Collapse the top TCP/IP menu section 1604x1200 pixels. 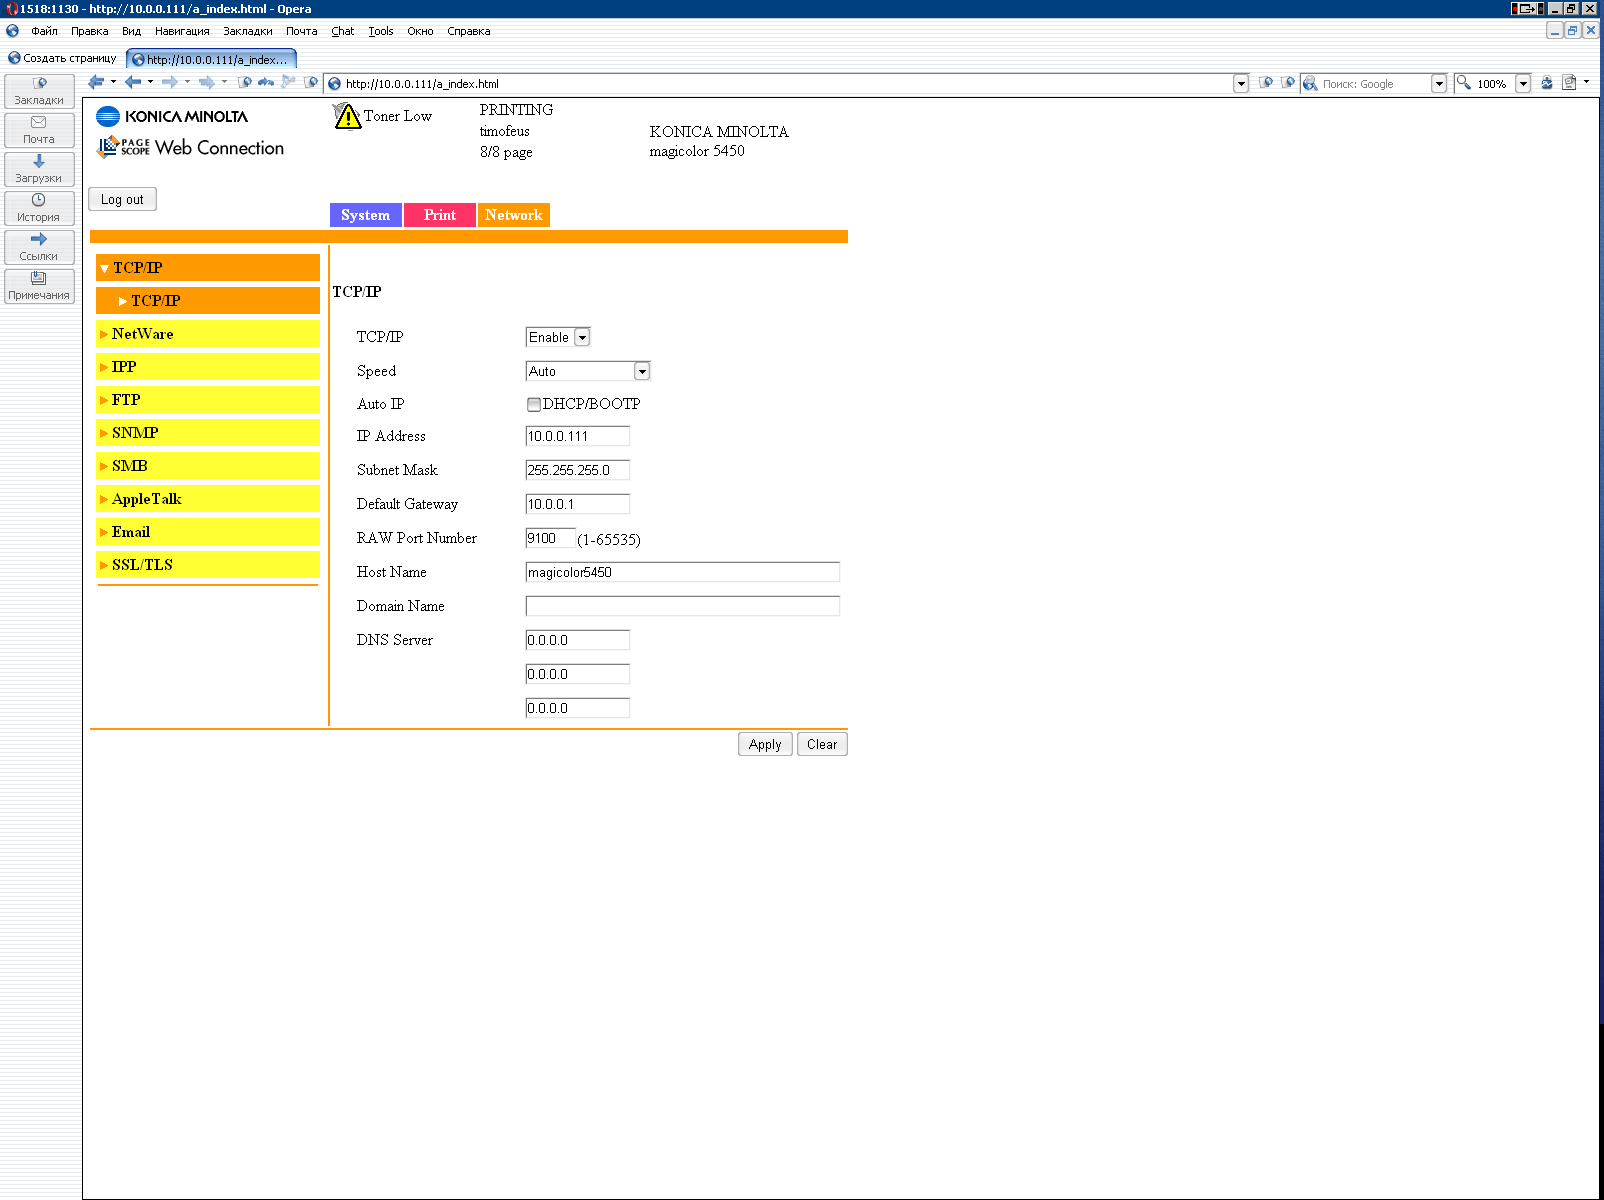[x=208, y=268]
